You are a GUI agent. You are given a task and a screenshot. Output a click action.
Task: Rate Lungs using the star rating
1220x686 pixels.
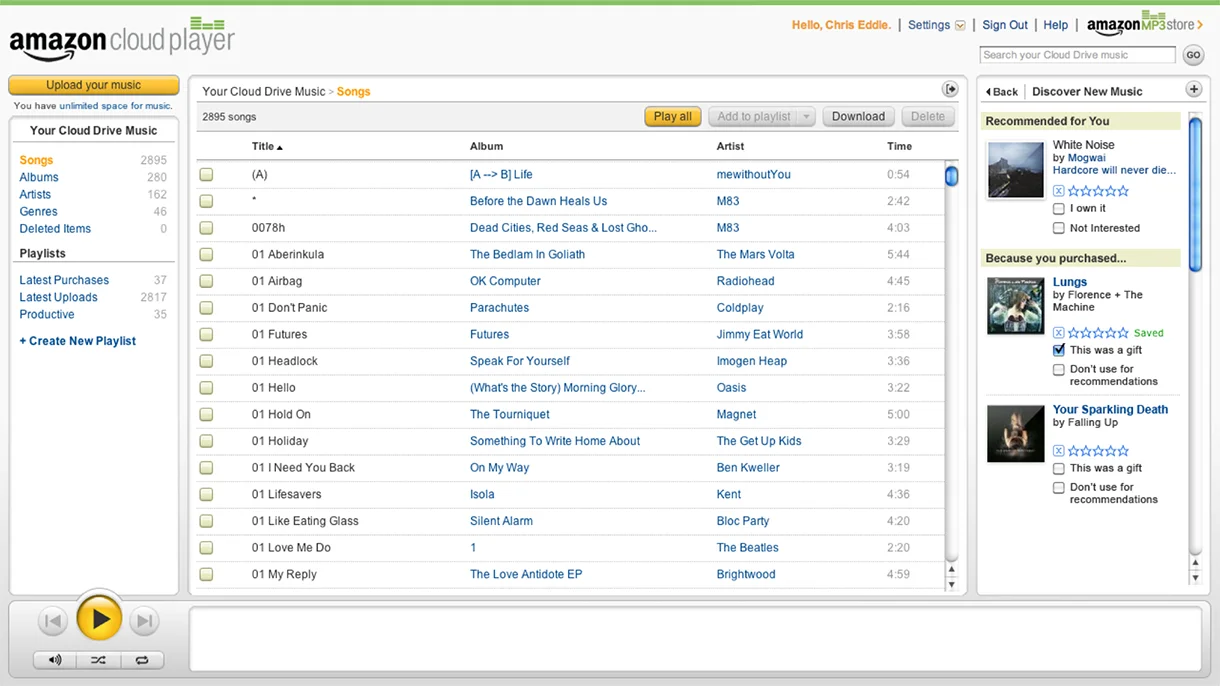1098,333
